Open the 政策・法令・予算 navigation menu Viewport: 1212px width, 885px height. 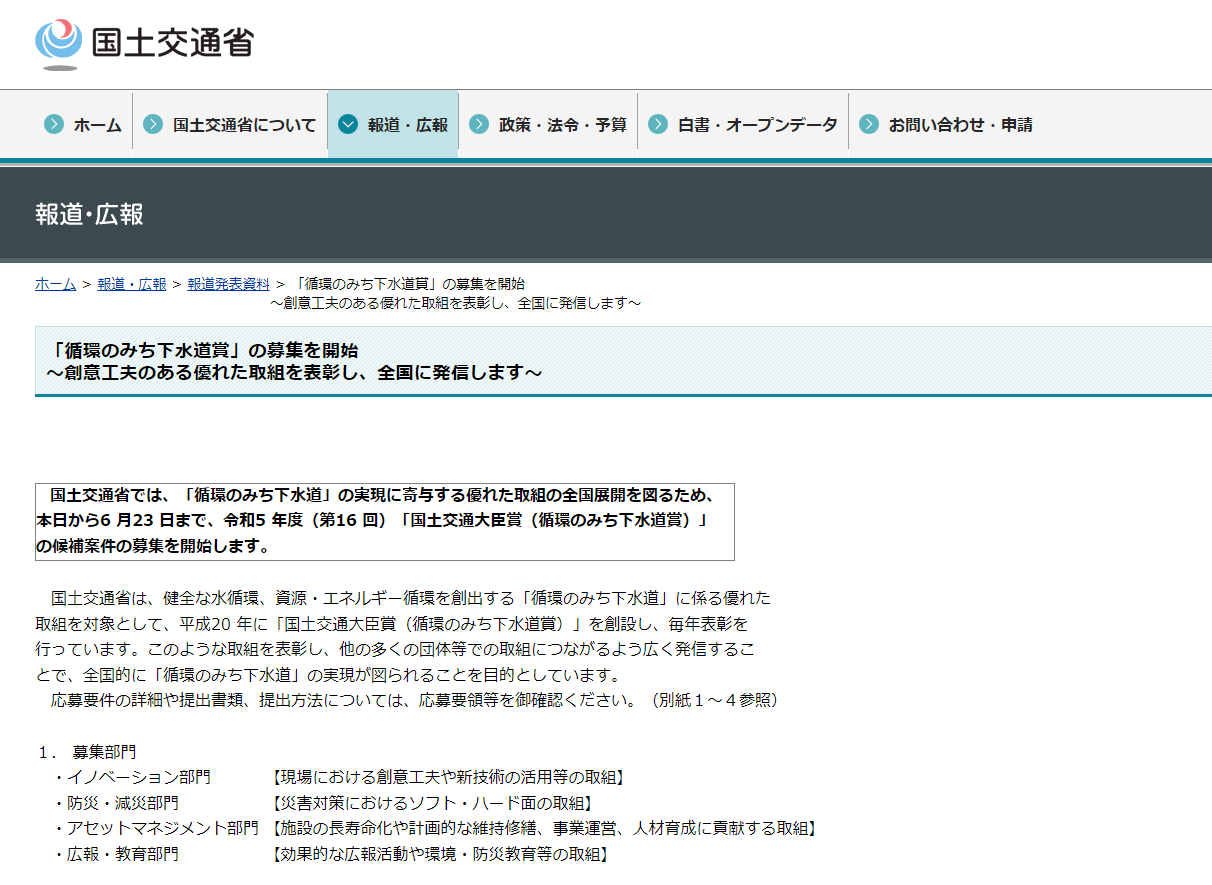[x=562, y=126]
